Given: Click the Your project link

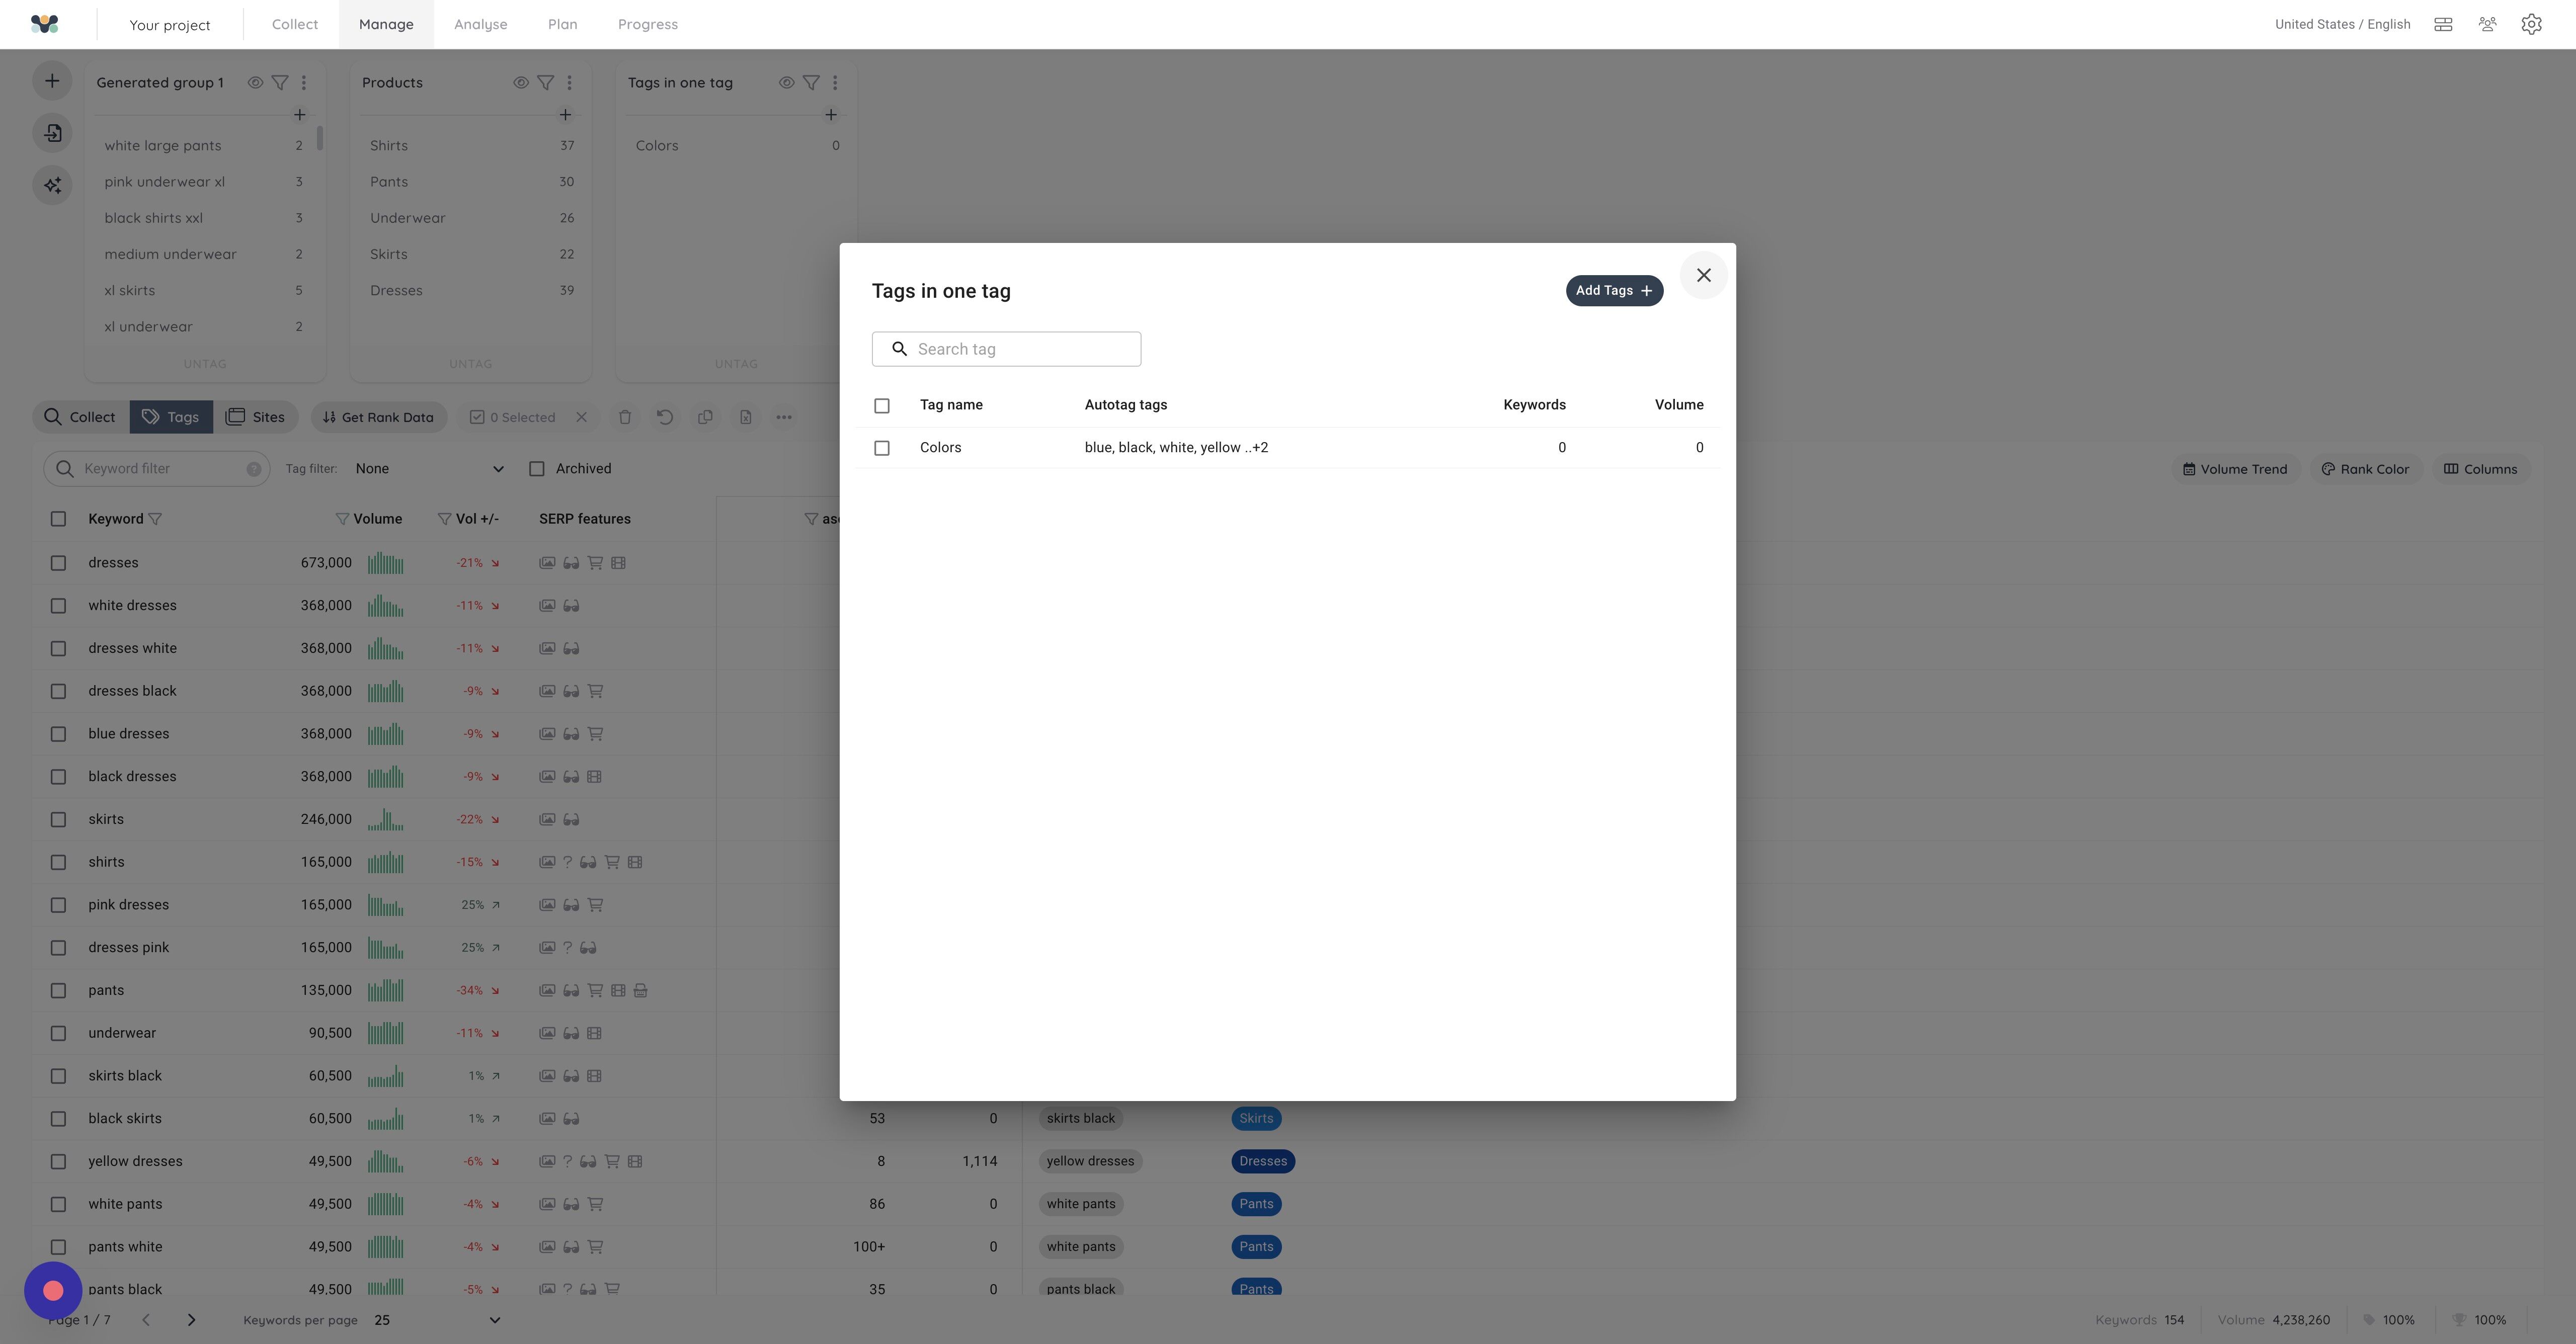Looking at the screenshot, I should click(x=170, y=25).
